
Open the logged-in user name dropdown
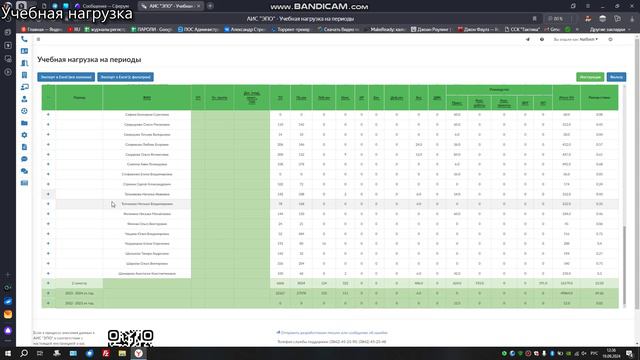point(588,40)
